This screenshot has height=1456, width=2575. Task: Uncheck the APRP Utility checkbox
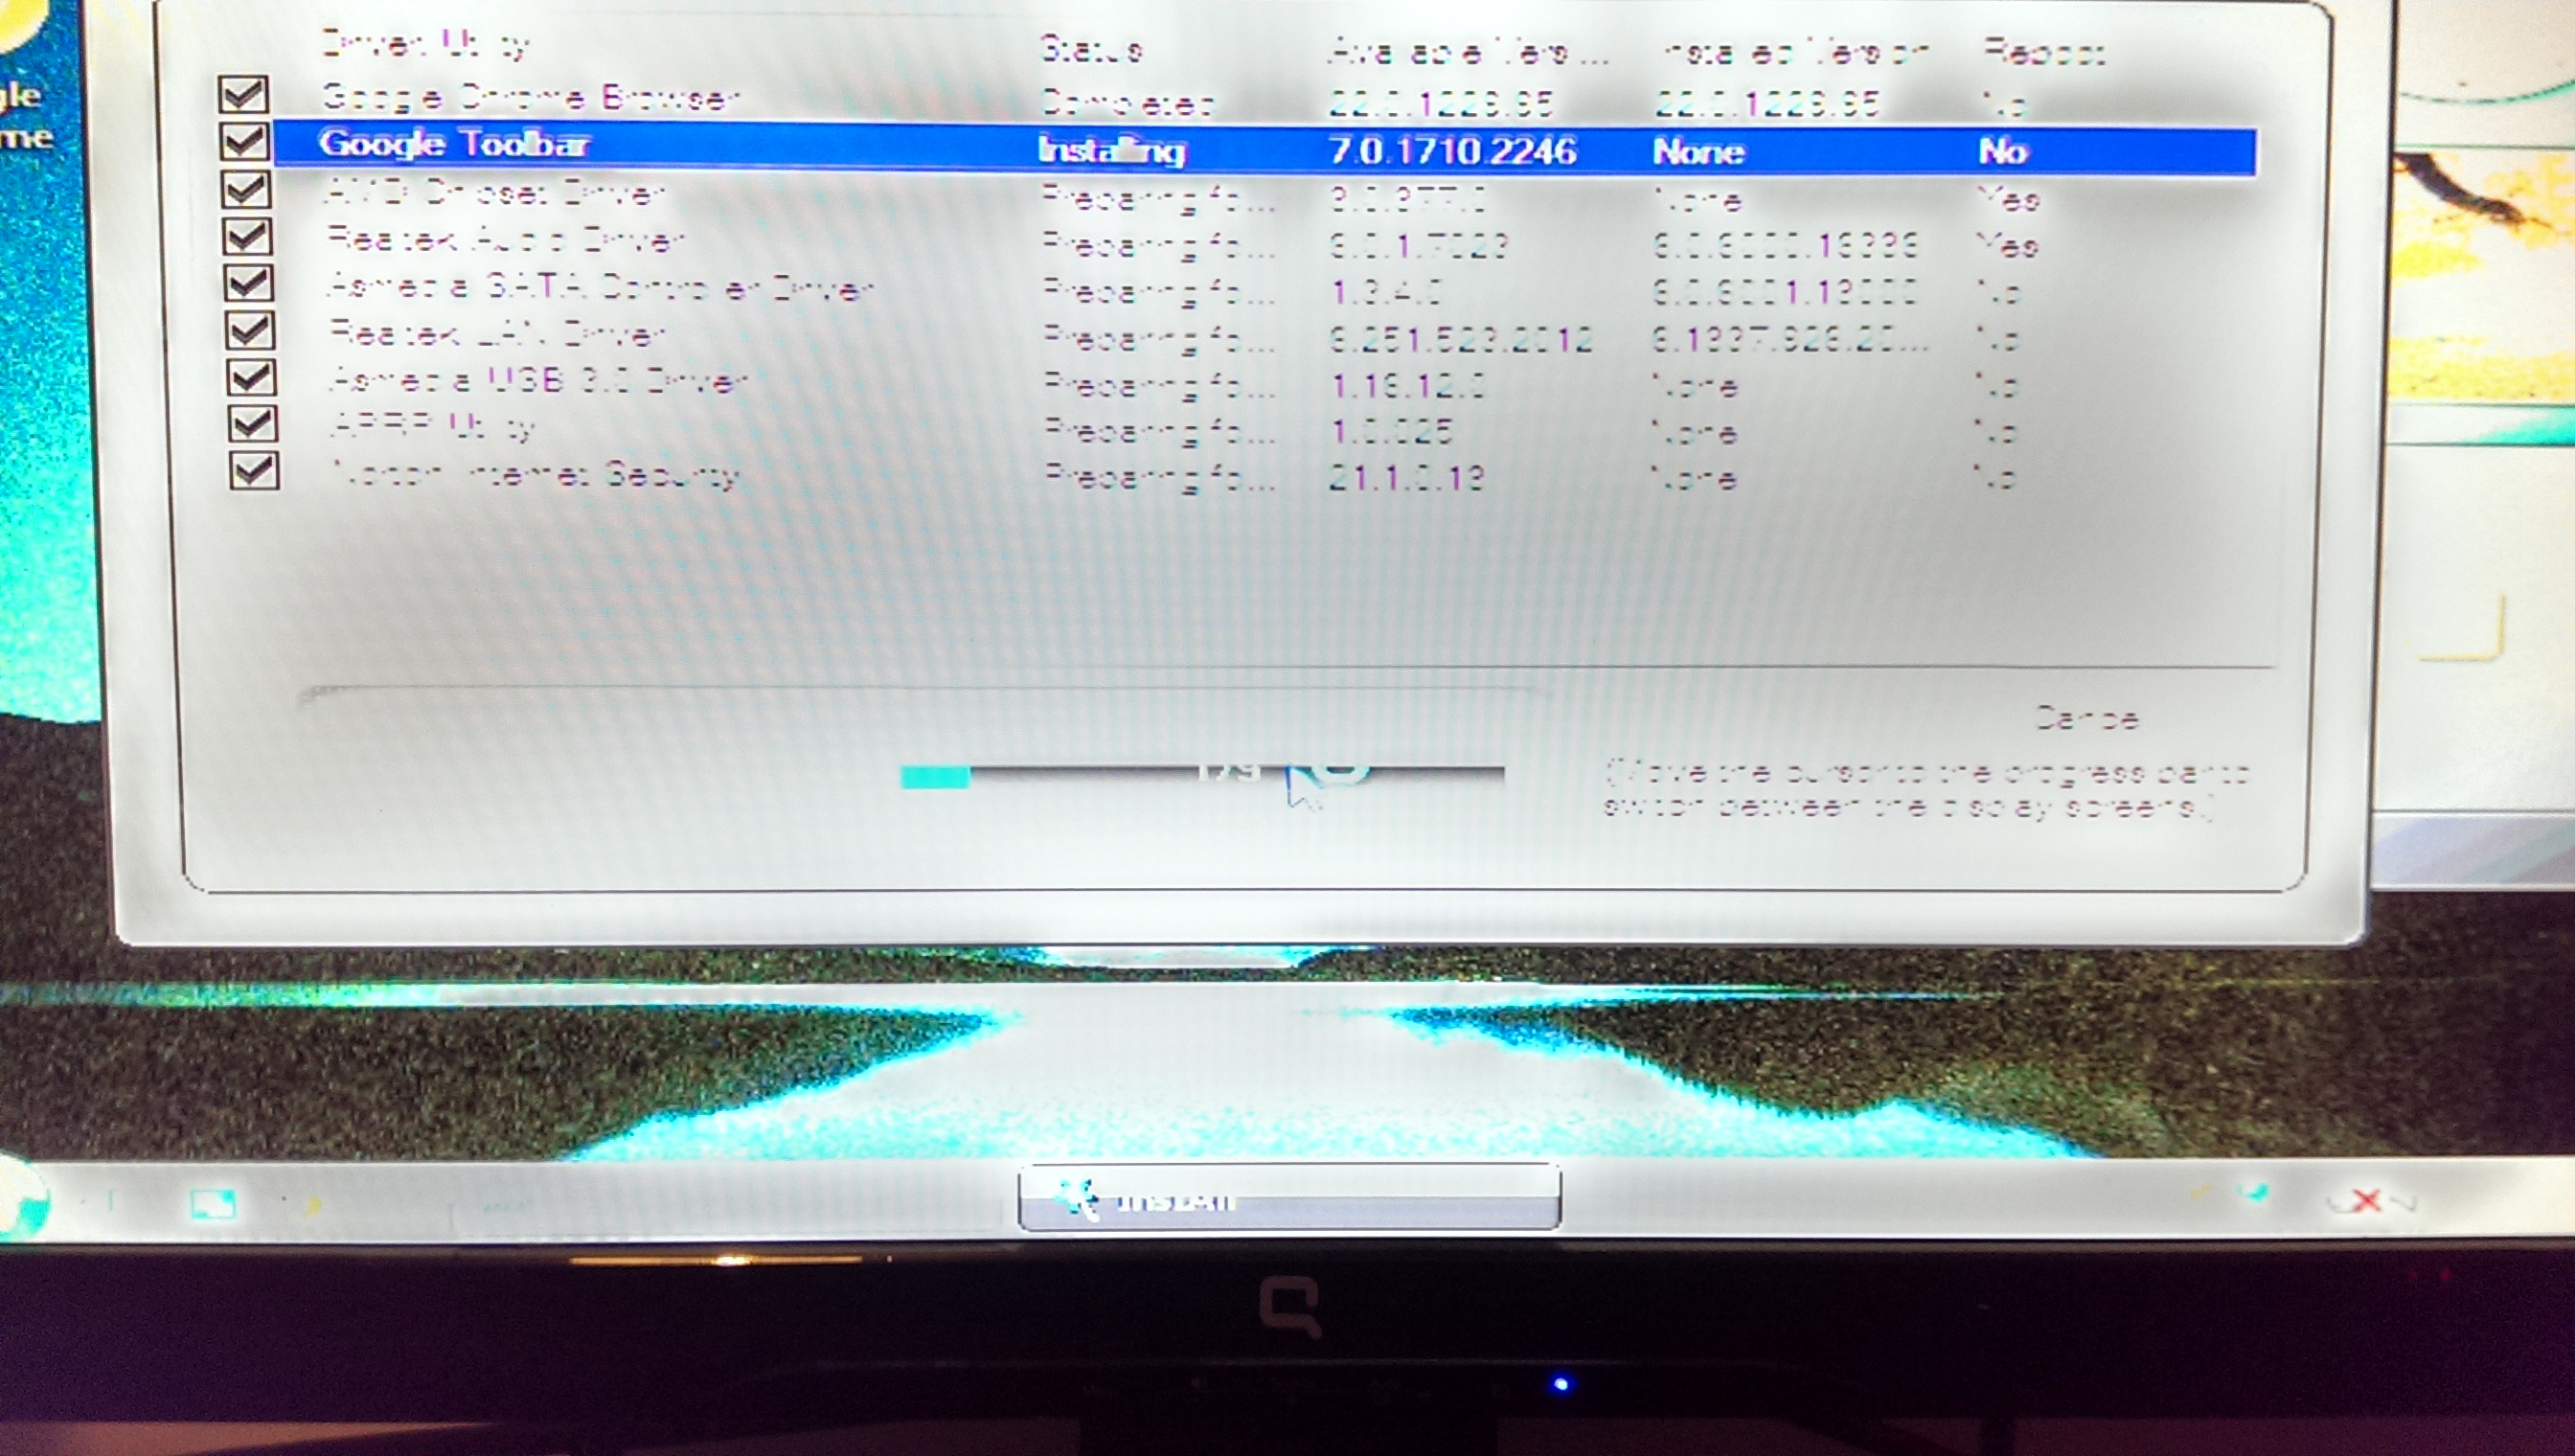coord(252,424)
